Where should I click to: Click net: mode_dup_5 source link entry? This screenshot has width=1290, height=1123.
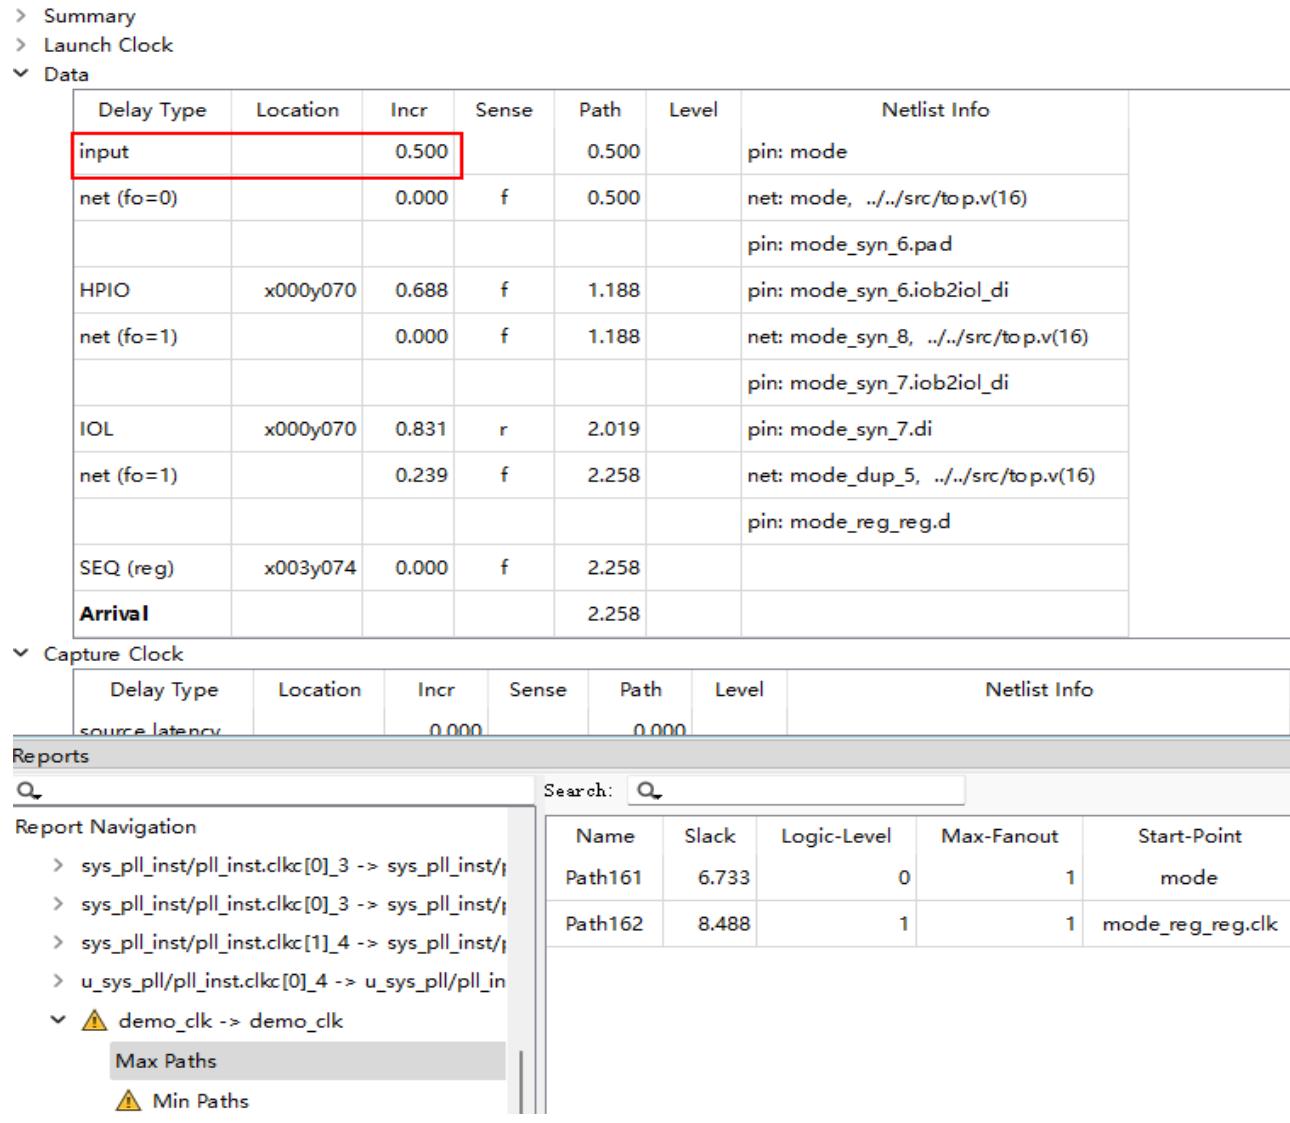(921, 475)
